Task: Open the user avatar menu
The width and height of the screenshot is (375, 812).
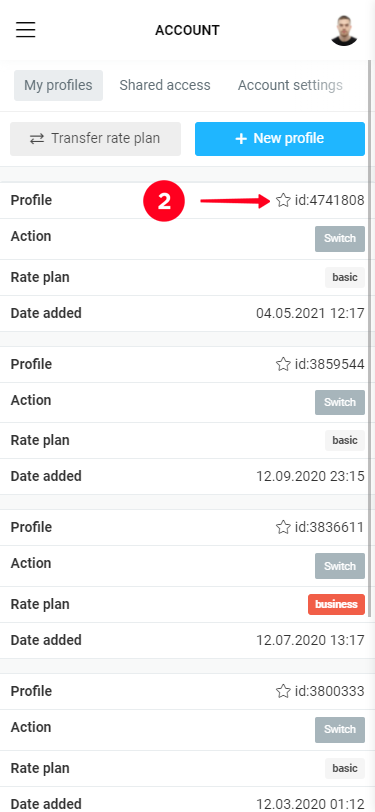Action: click(344, 30)
